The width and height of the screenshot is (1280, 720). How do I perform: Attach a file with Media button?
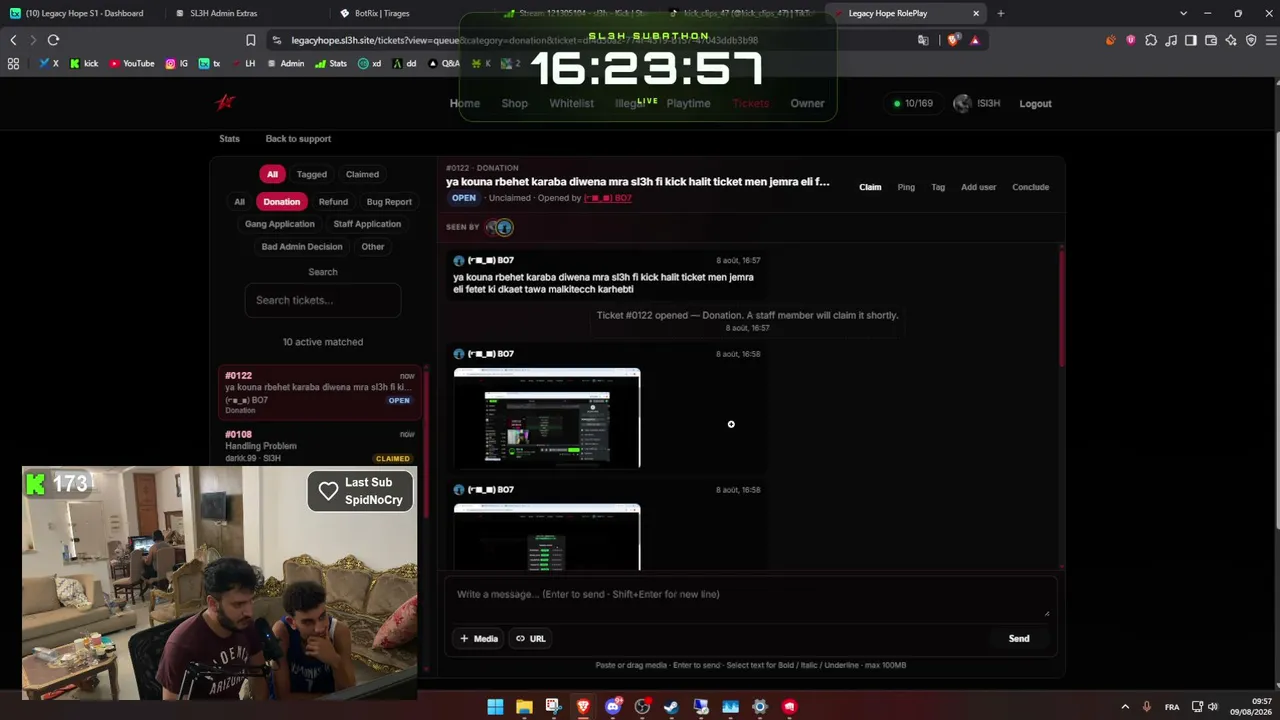(x=479, y=638)
